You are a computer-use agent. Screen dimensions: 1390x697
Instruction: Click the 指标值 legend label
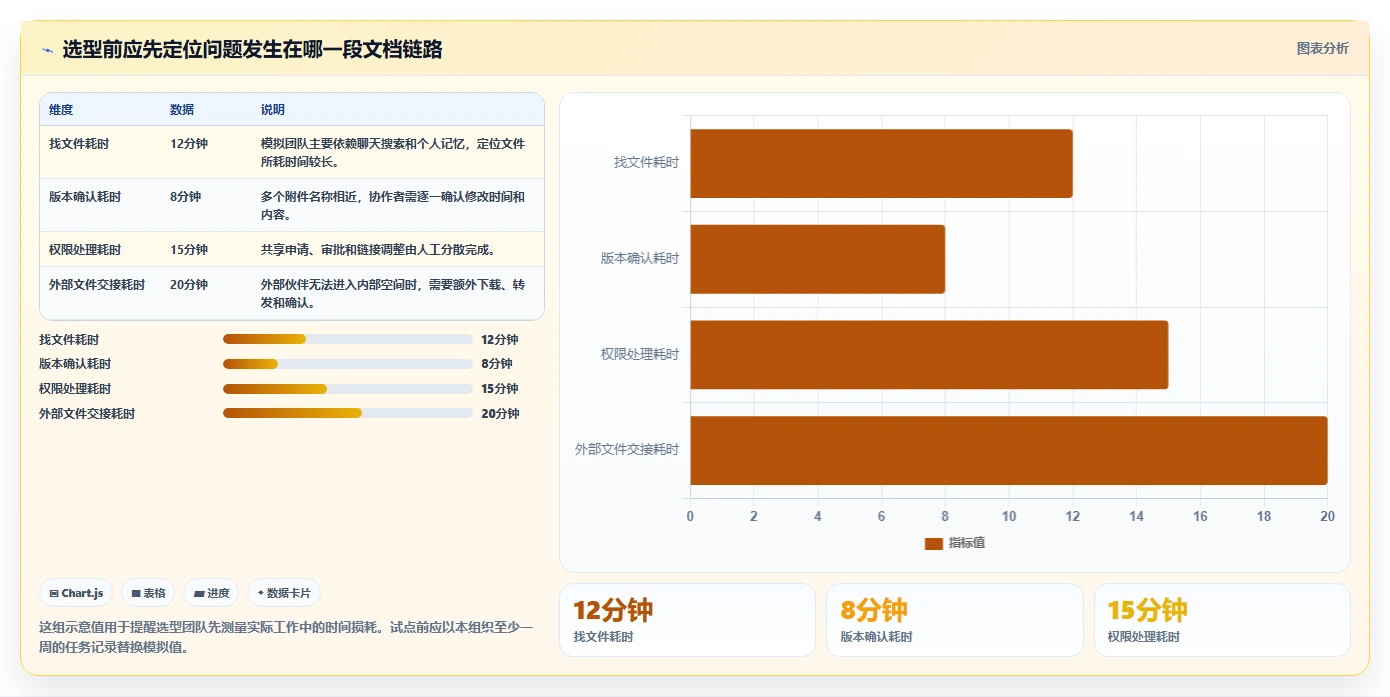click(x=967, y=543)
